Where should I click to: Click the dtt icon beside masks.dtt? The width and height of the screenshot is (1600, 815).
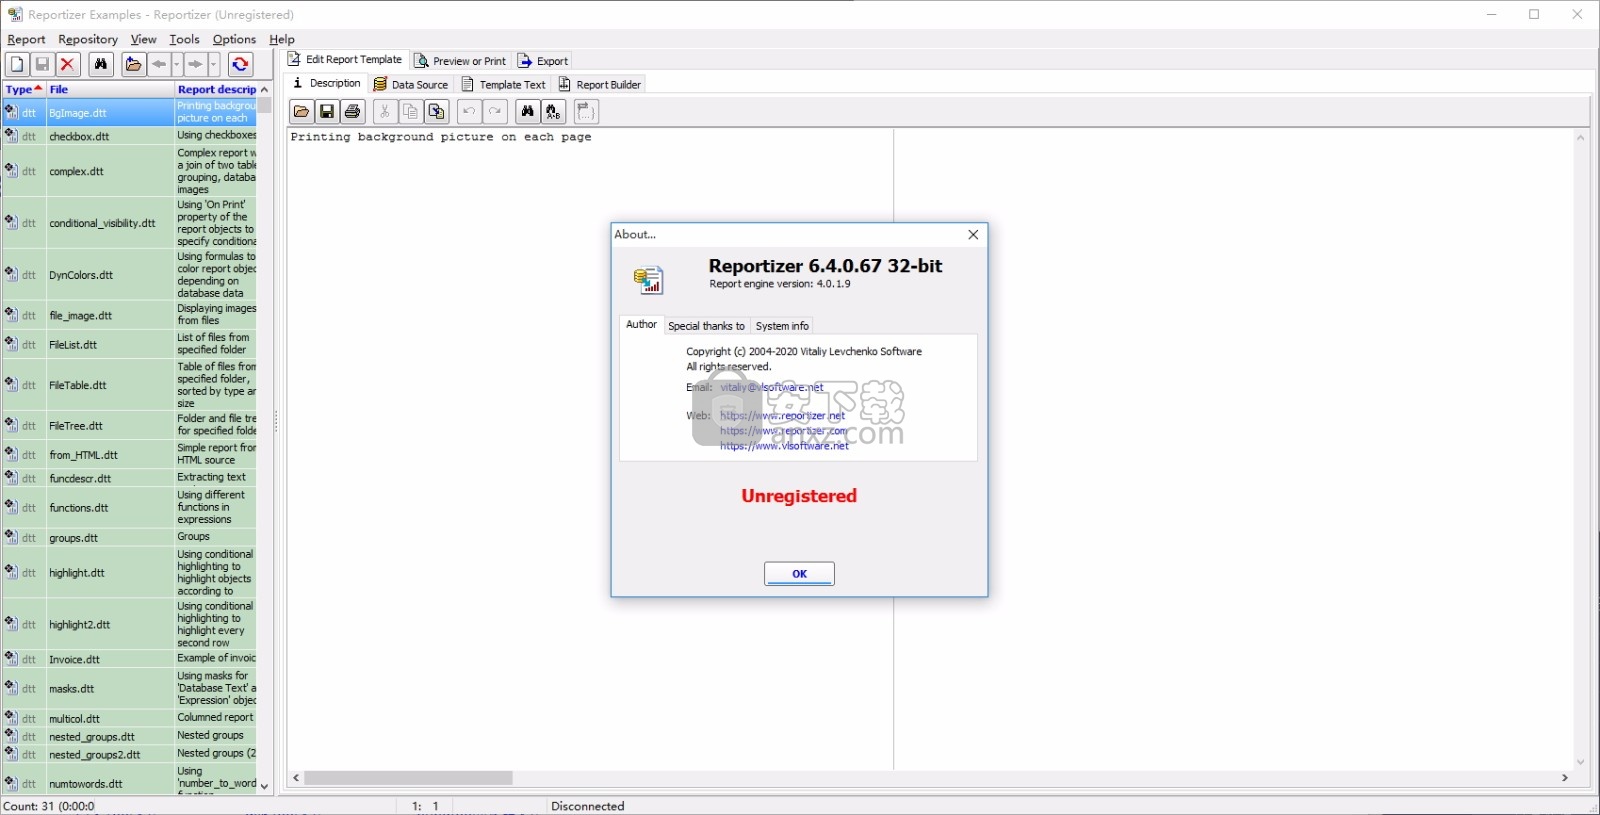point(11,688)
